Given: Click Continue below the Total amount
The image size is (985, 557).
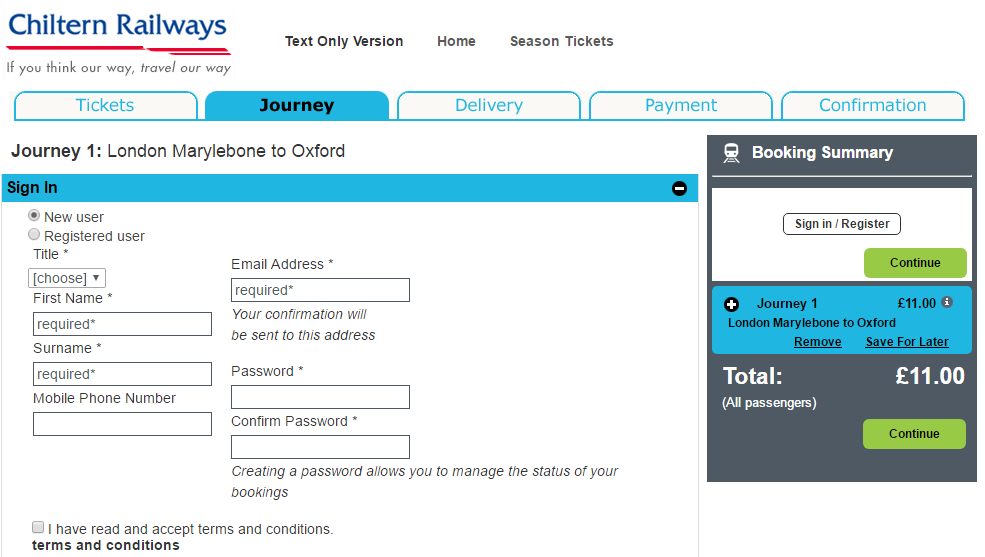Looking at the screenshot, I should [914, 434].
